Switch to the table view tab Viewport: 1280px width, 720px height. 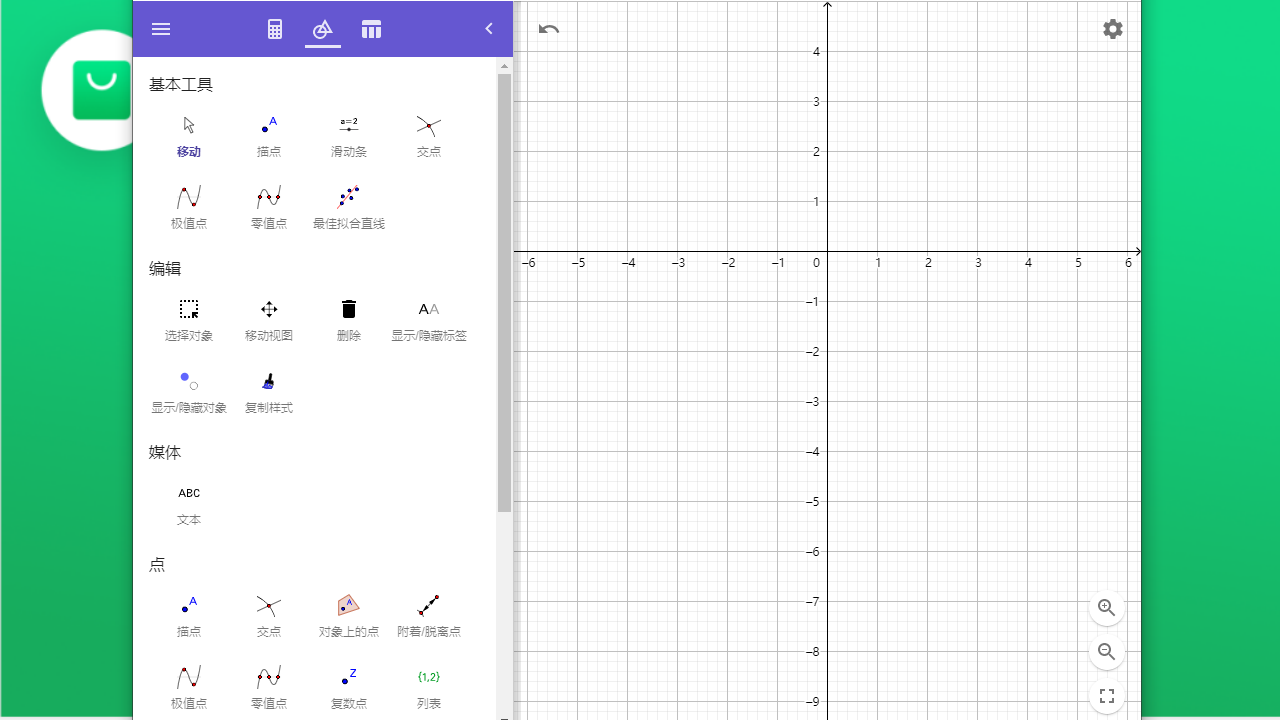(371, 28)
